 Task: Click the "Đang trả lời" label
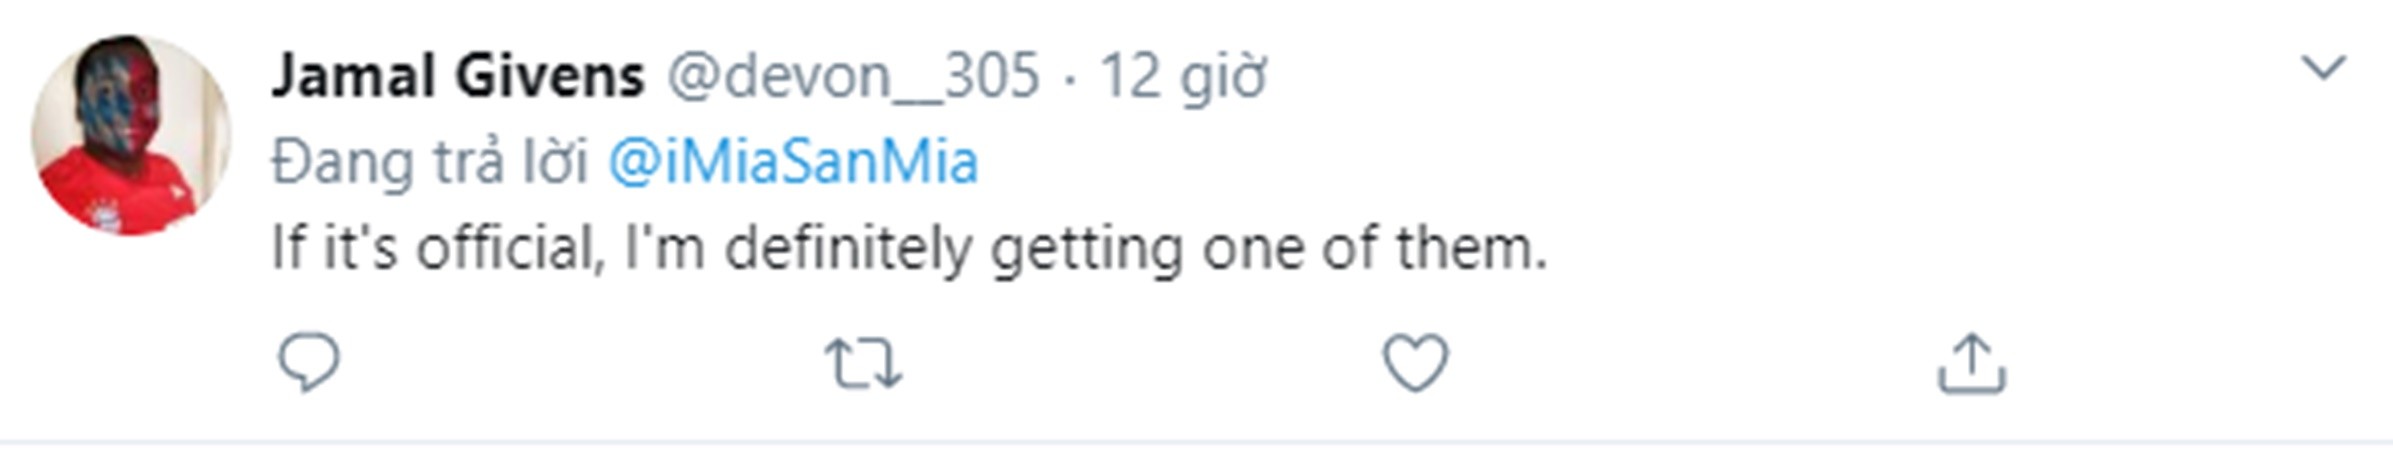429,162
